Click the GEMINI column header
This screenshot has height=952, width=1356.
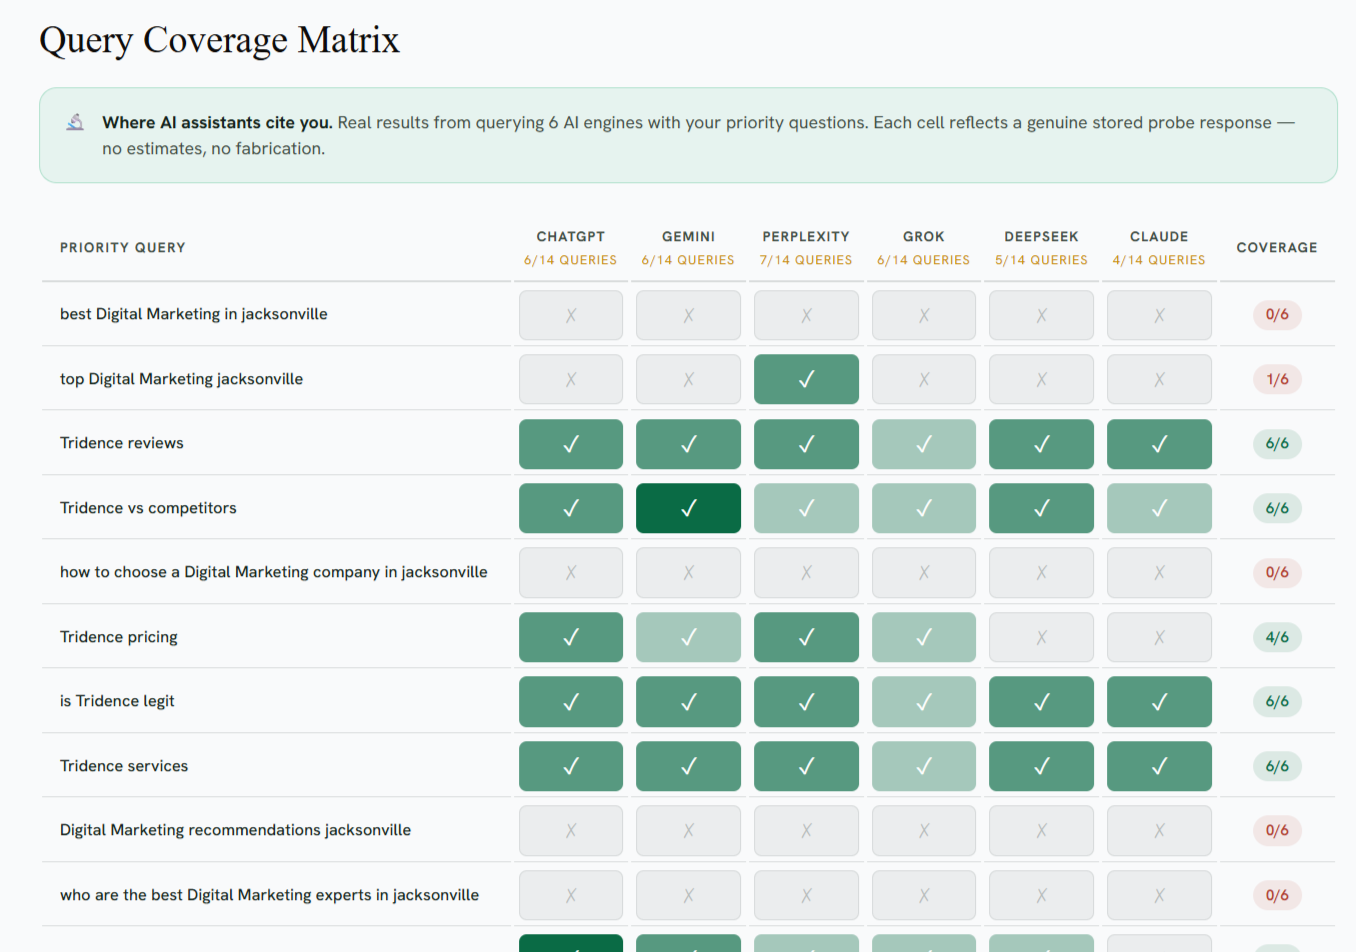[x=688, y=237]
